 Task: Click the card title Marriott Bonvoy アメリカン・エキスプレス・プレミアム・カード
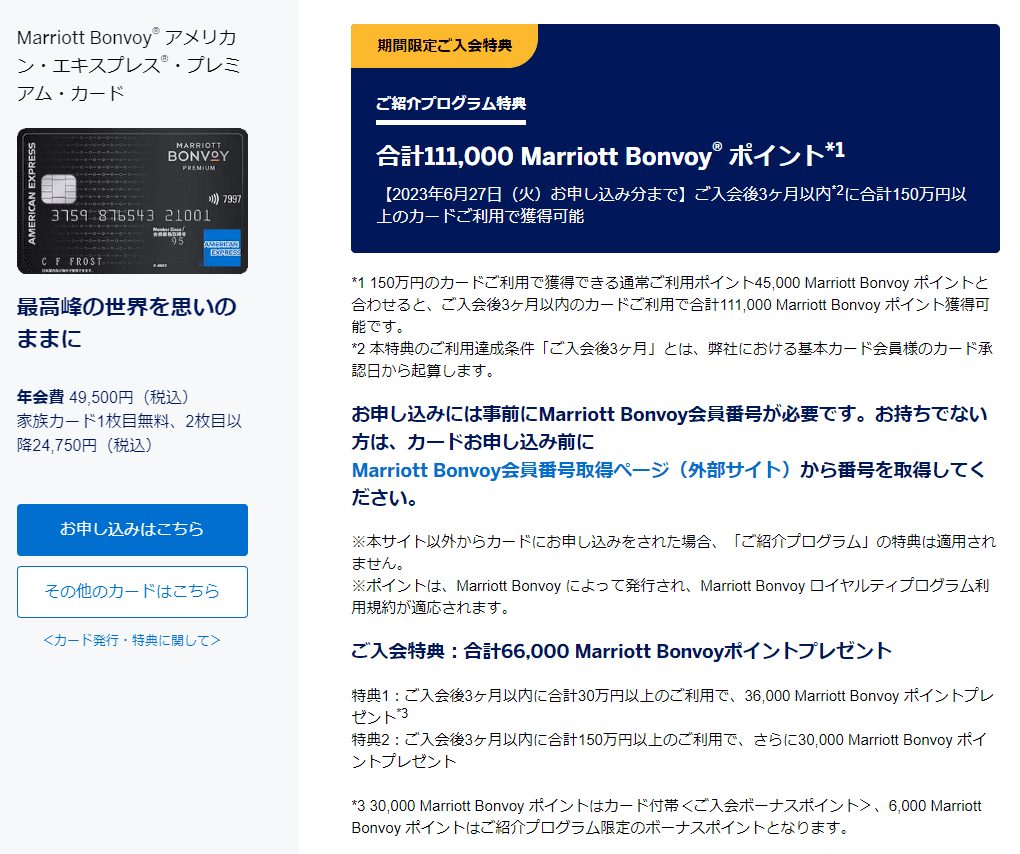[129, 65]
